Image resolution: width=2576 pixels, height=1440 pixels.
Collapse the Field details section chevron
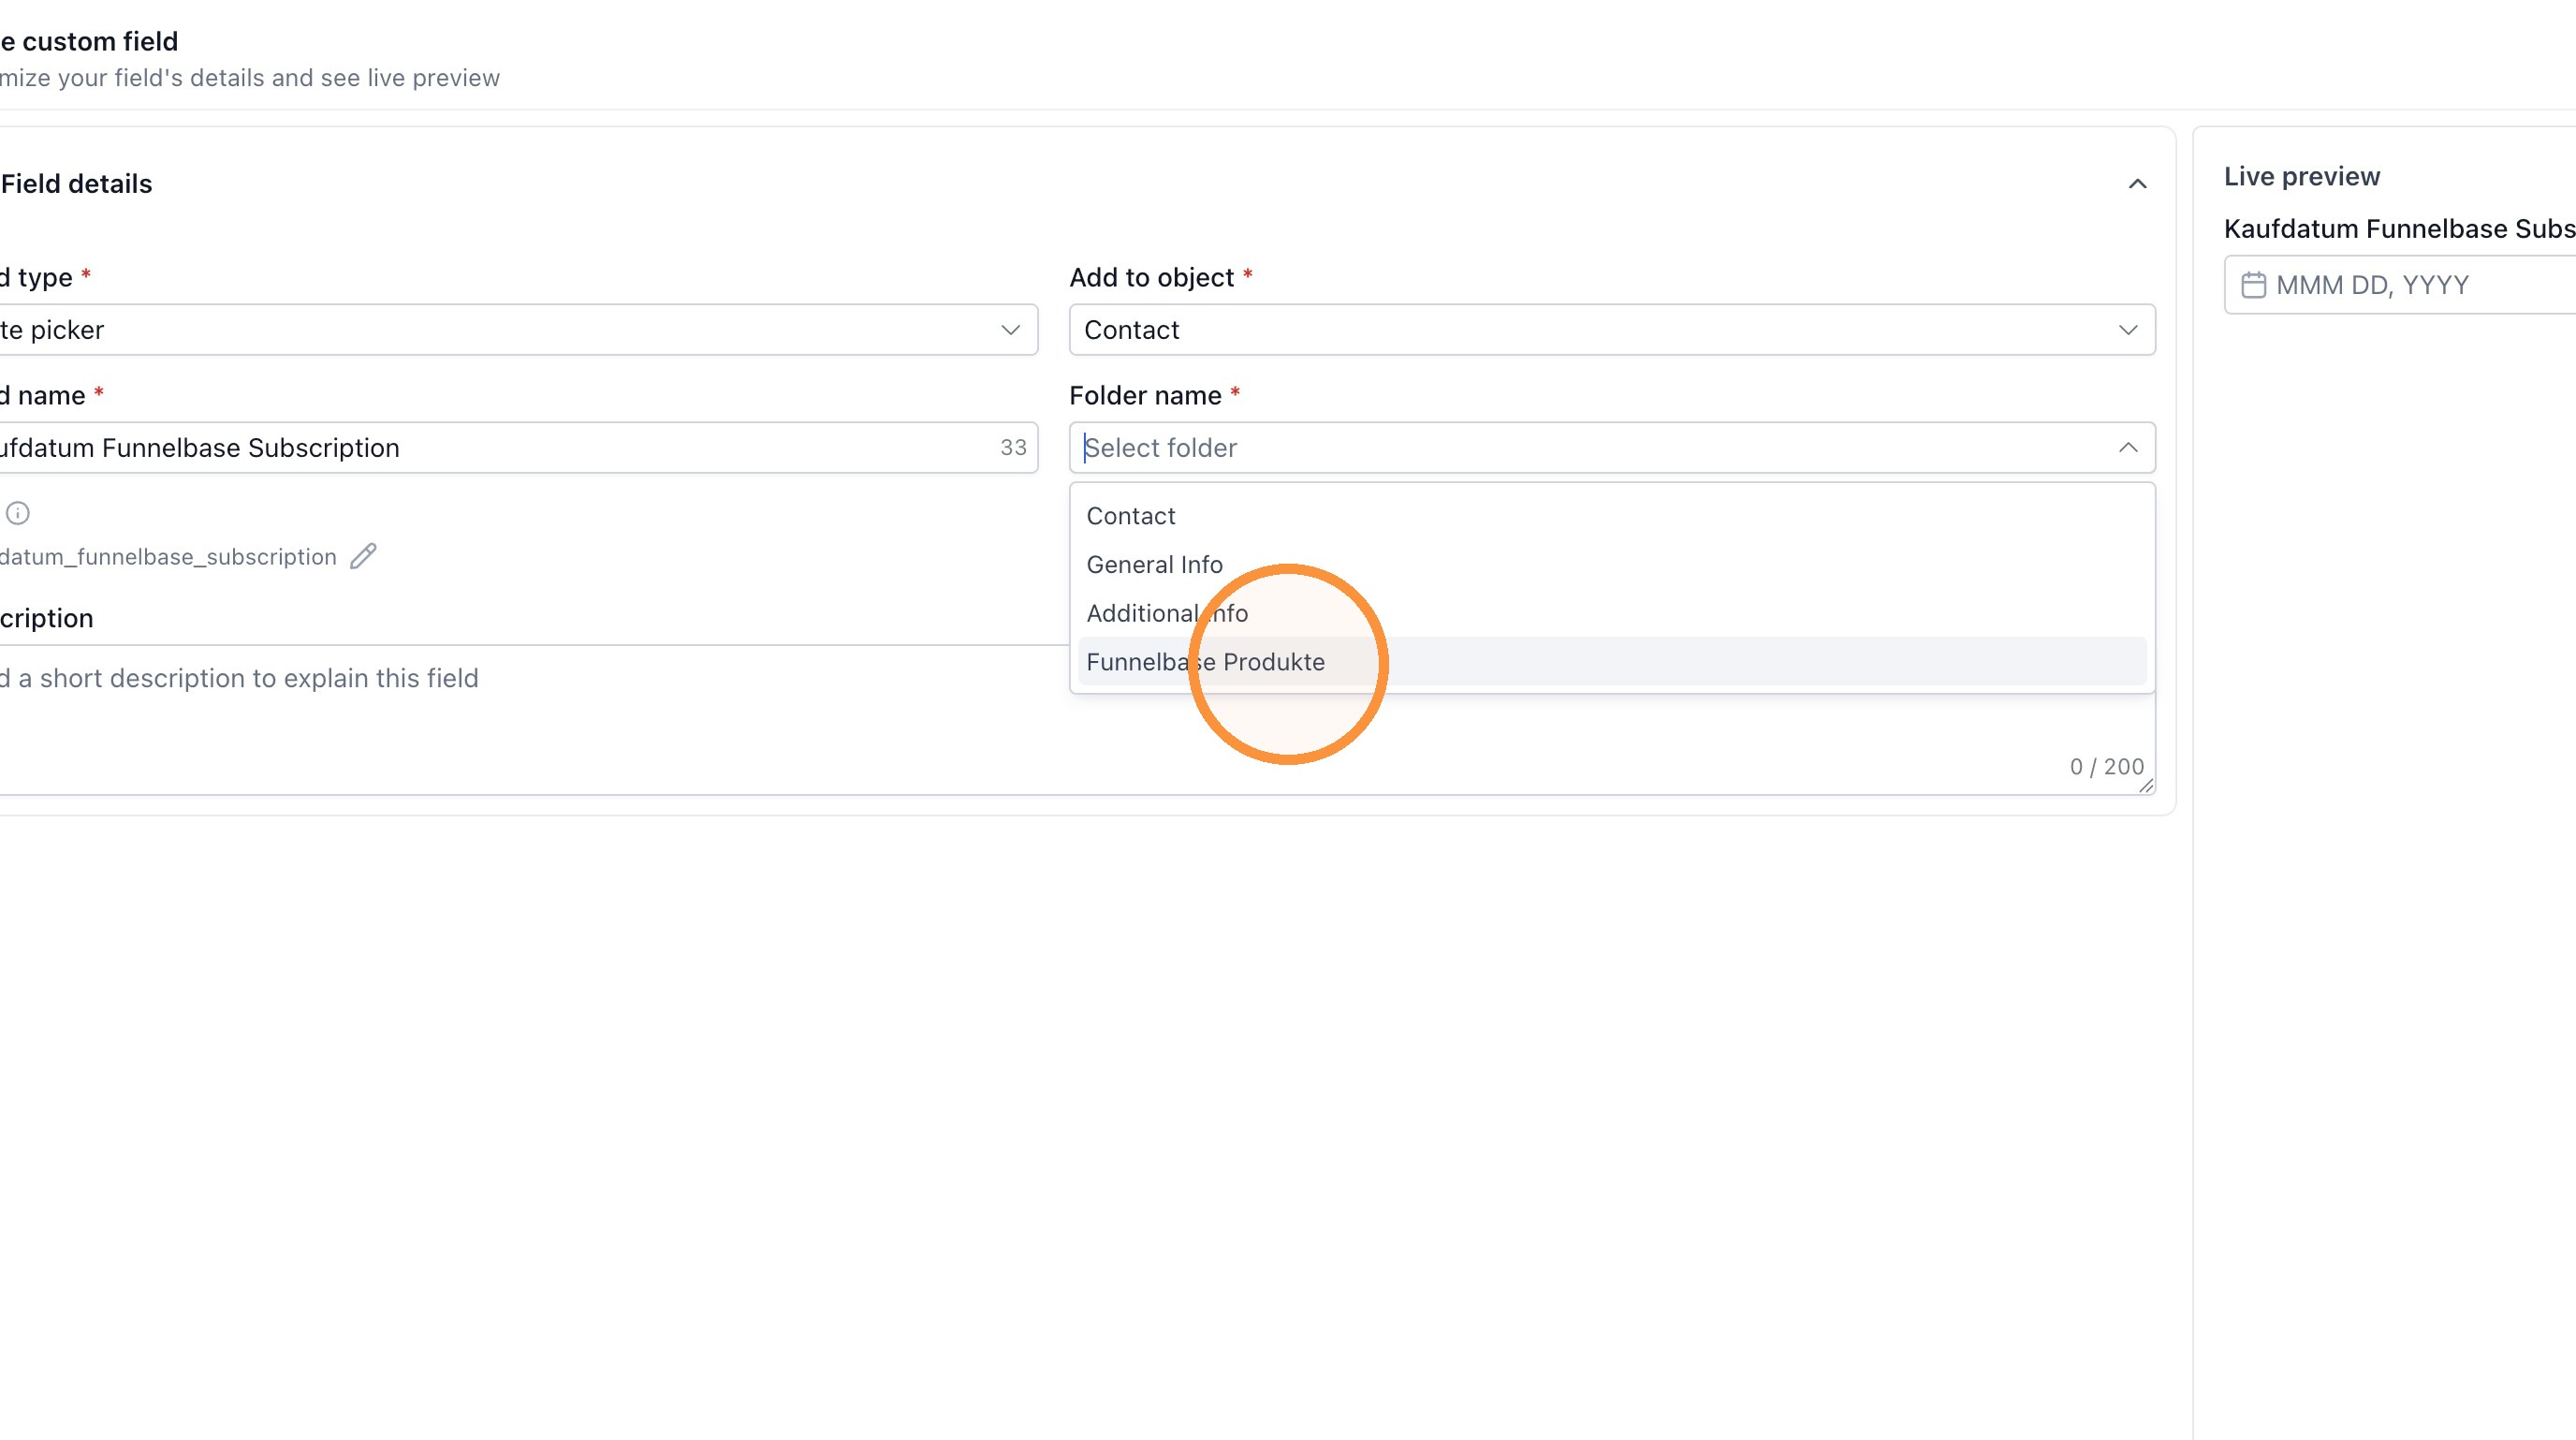2137,184
